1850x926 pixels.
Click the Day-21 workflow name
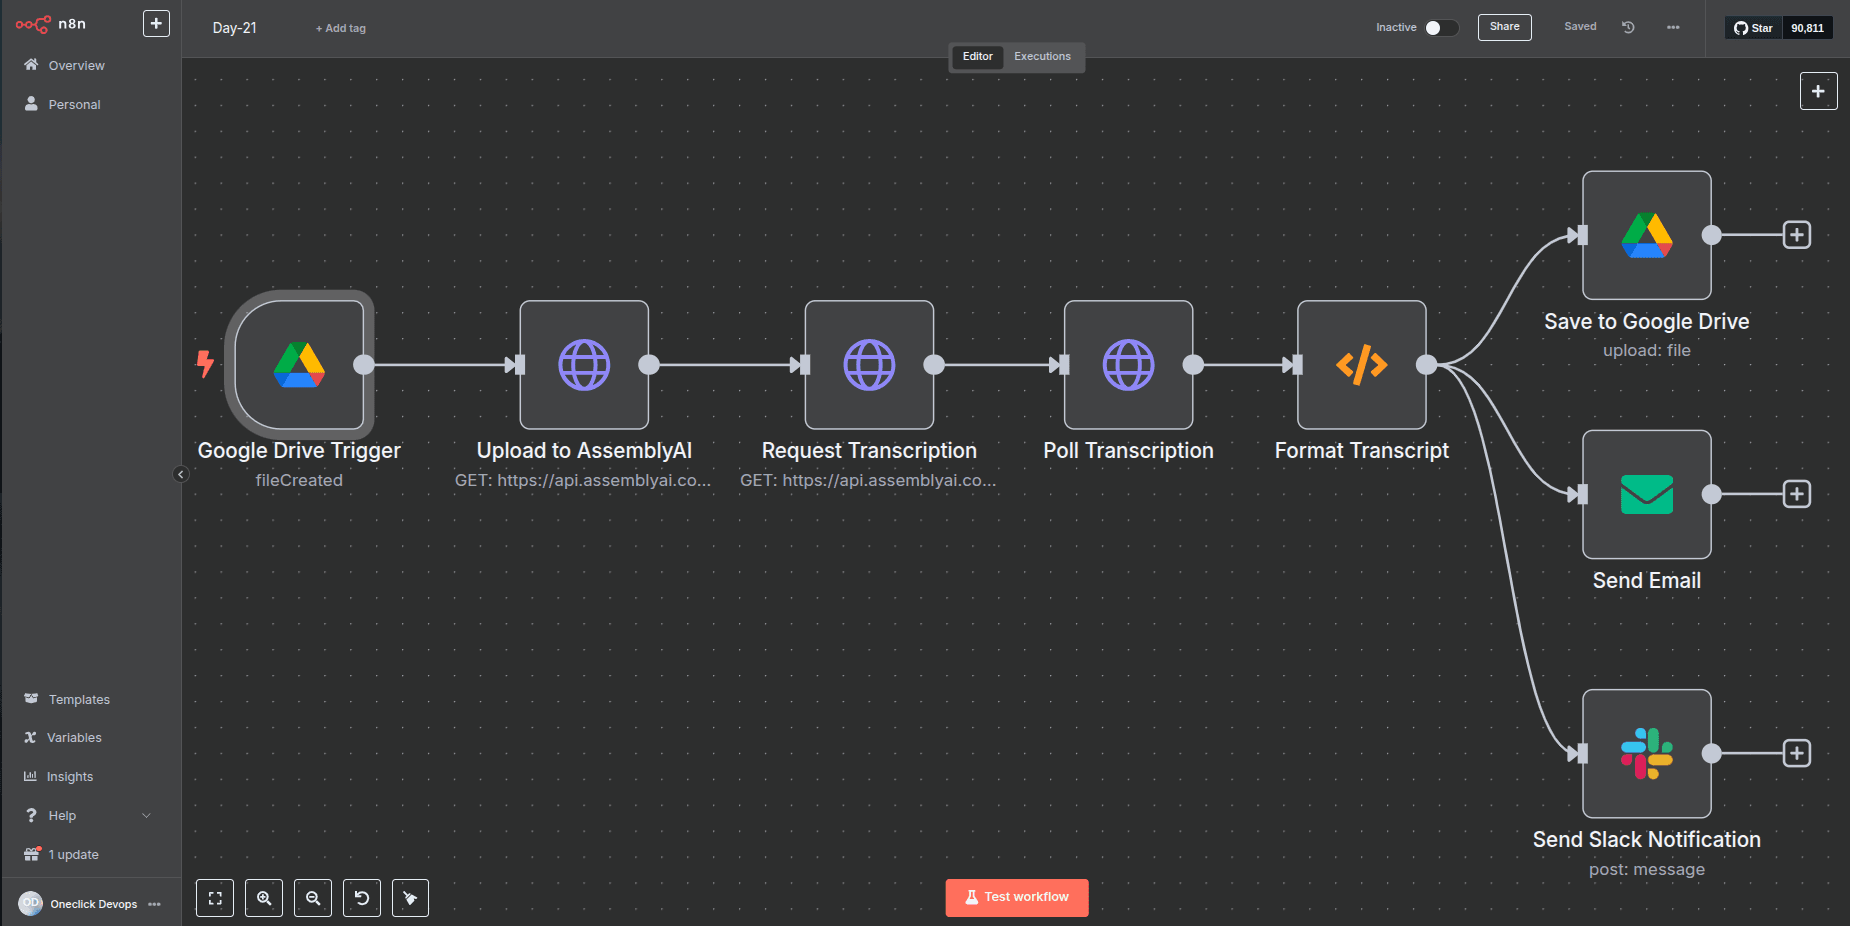(x=235, y=28)
